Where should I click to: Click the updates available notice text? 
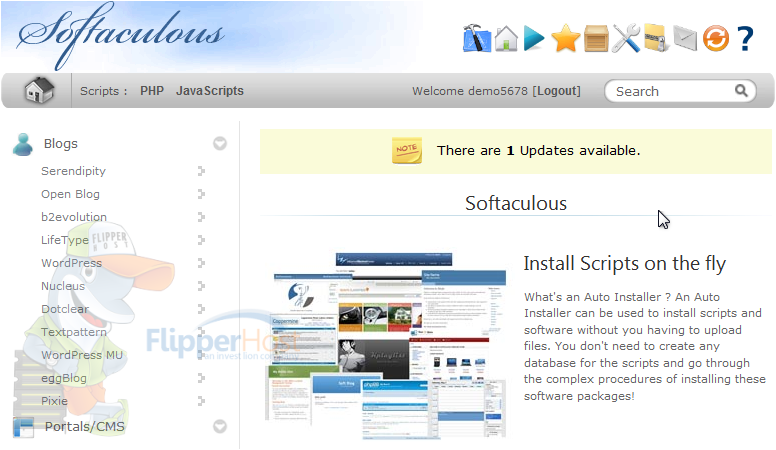[x=538, y=150]
